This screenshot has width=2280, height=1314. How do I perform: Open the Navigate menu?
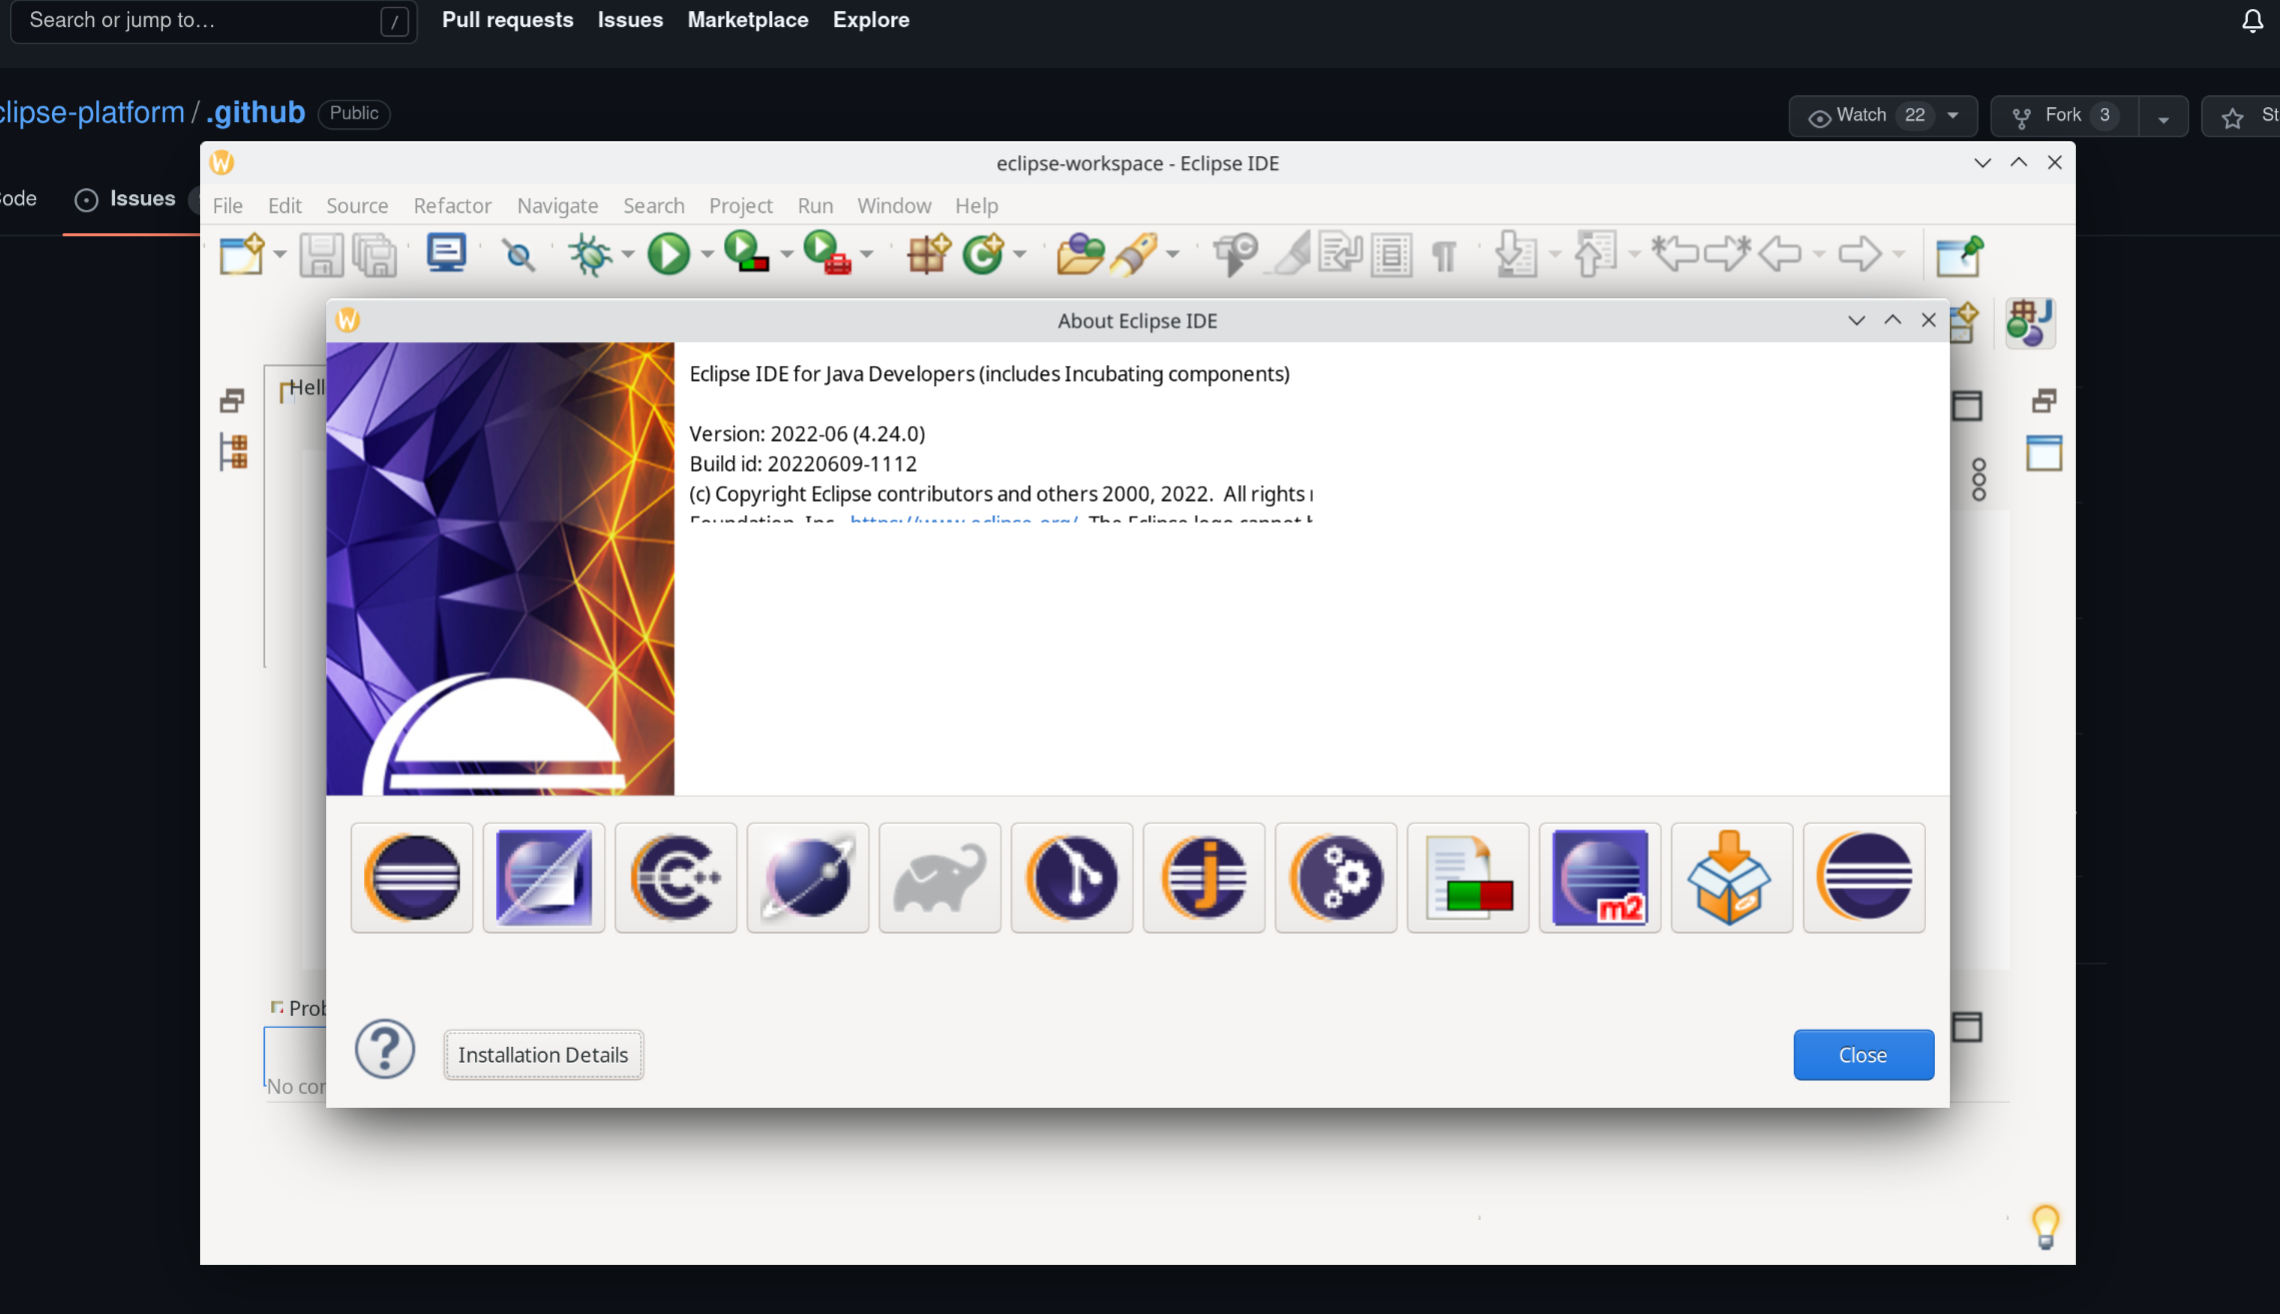(557, 206)
